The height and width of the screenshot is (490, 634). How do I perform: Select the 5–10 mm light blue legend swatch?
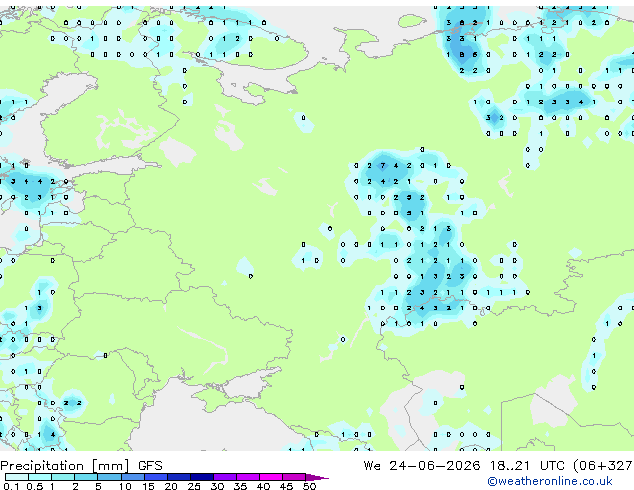pyautogui.click(x=109, y=477)
